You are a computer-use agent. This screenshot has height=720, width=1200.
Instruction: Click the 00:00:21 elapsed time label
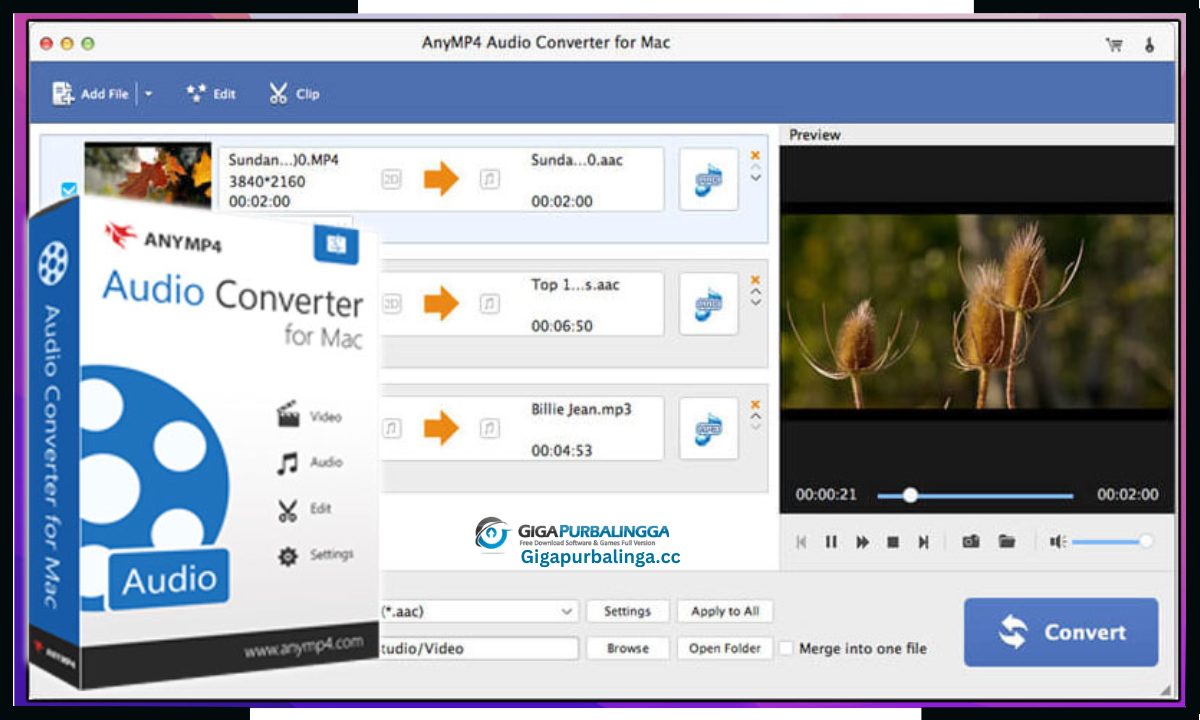[826, 495]
